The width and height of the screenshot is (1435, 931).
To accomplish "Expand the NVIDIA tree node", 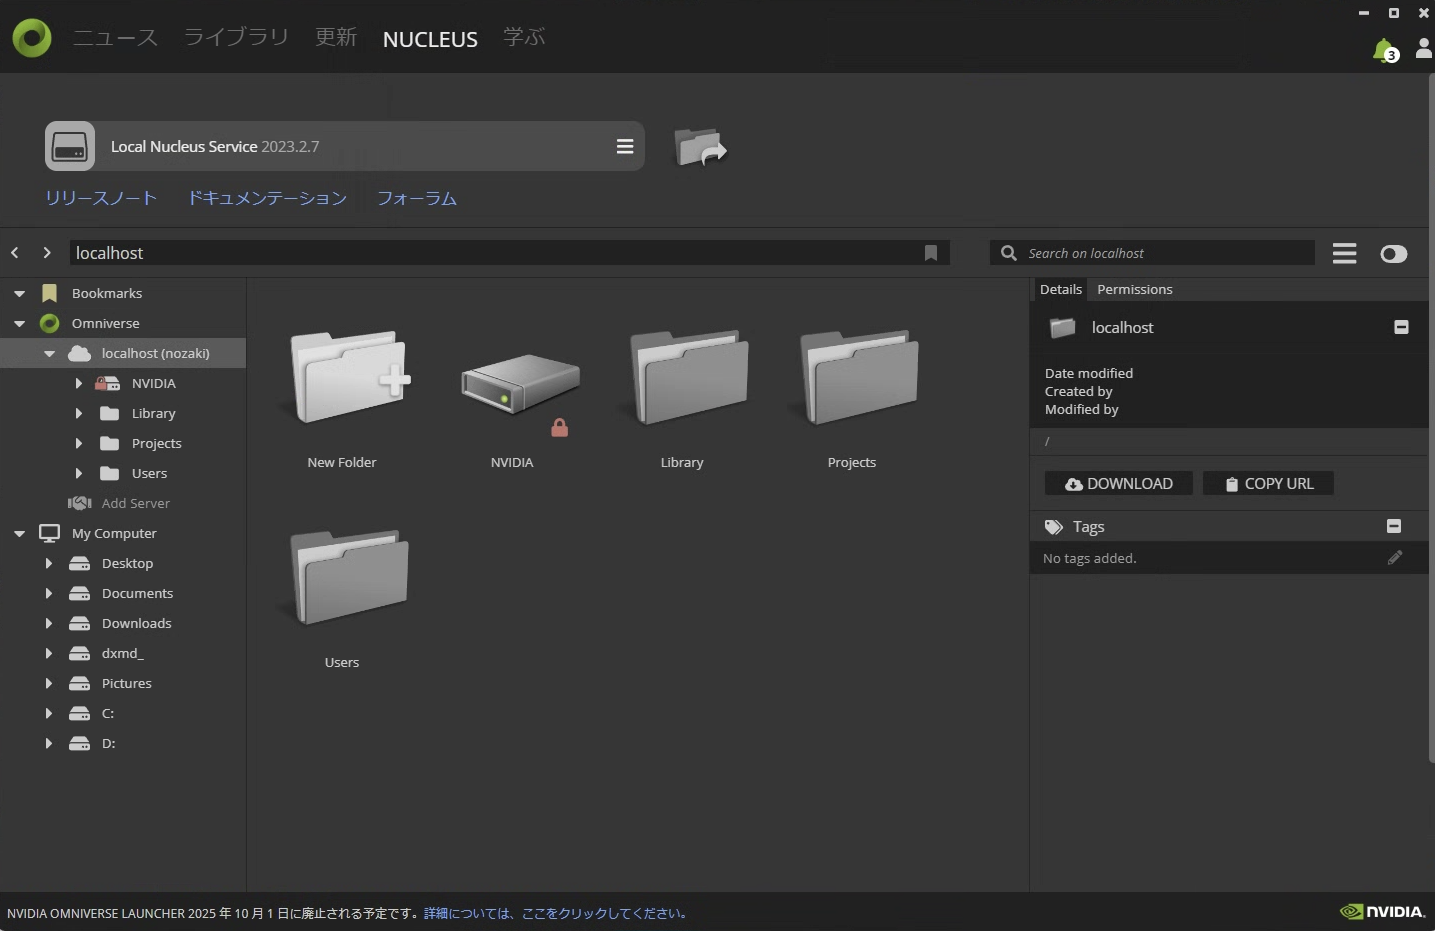I will pos(79,383).
